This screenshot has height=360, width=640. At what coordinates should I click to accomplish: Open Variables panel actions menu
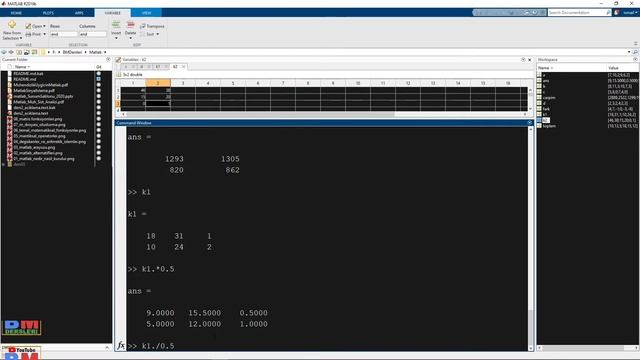523,60
